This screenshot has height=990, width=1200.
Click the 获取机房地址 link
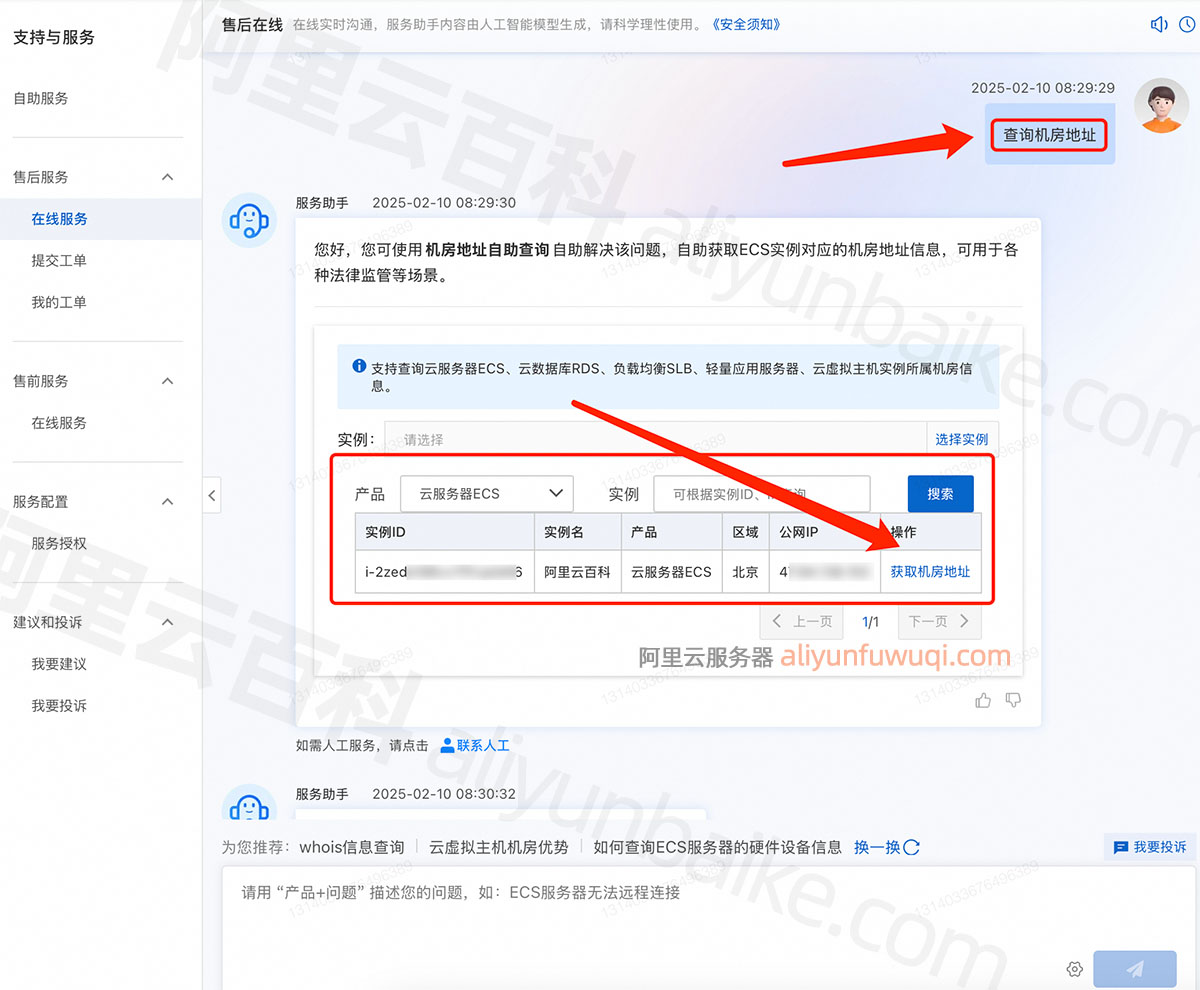[930, 572]
